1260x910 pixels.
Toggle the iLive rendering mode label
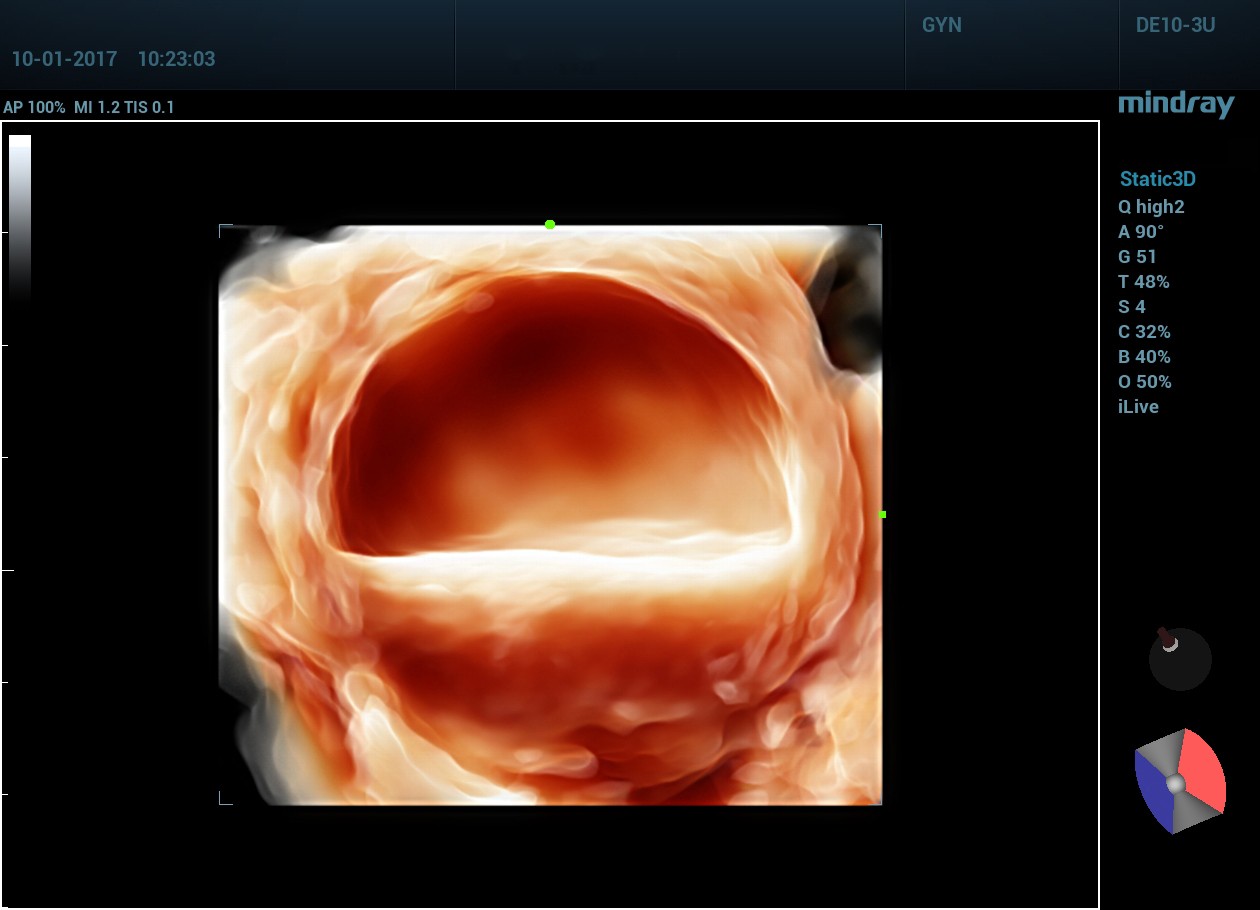point(1138,407)
